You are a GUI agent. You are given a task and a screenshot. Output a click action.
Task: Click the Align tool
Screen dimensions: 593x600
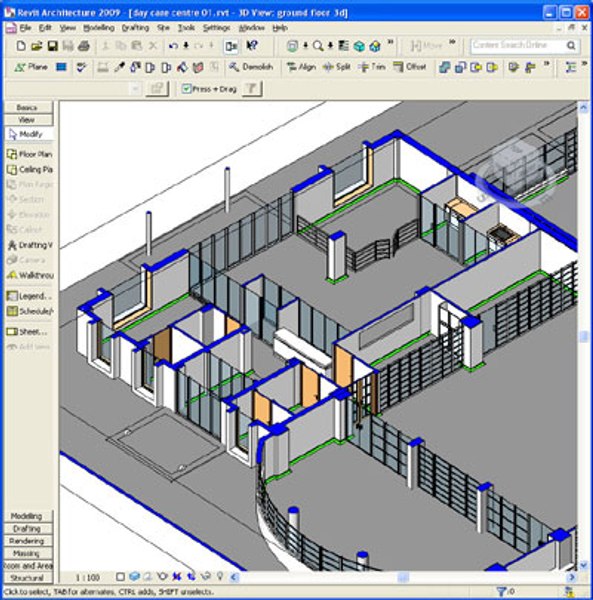(301, 67)
